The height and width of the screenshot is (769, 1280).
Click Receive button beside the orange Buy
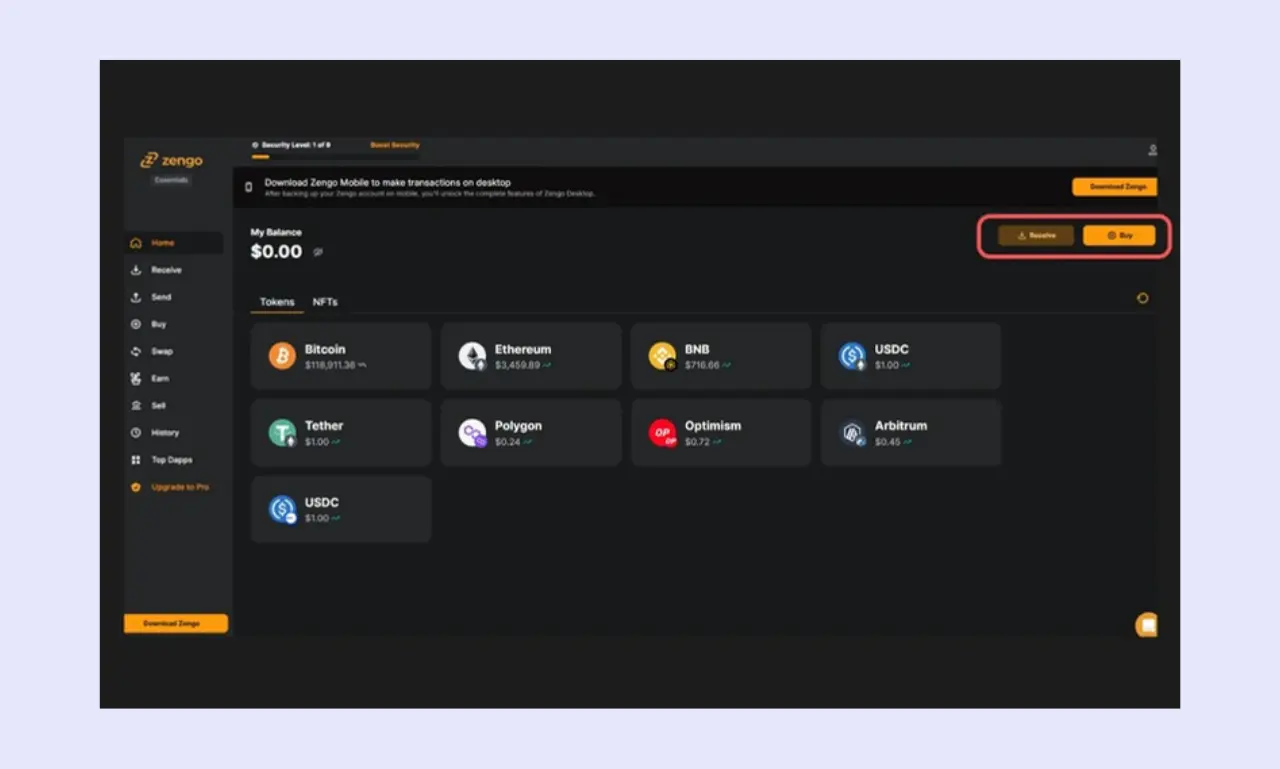1036,235
